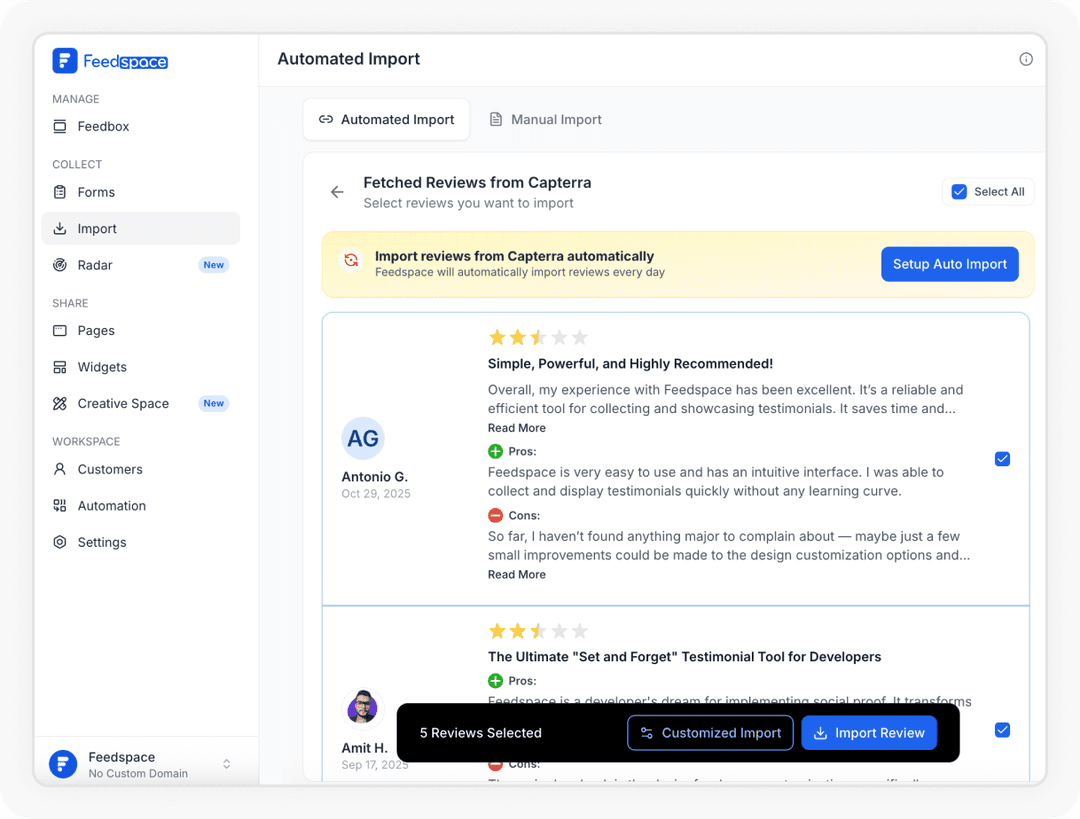Click the '5 Reviews Selected' label
Viewport: 1080px width, 819px height.
[481, 733]
